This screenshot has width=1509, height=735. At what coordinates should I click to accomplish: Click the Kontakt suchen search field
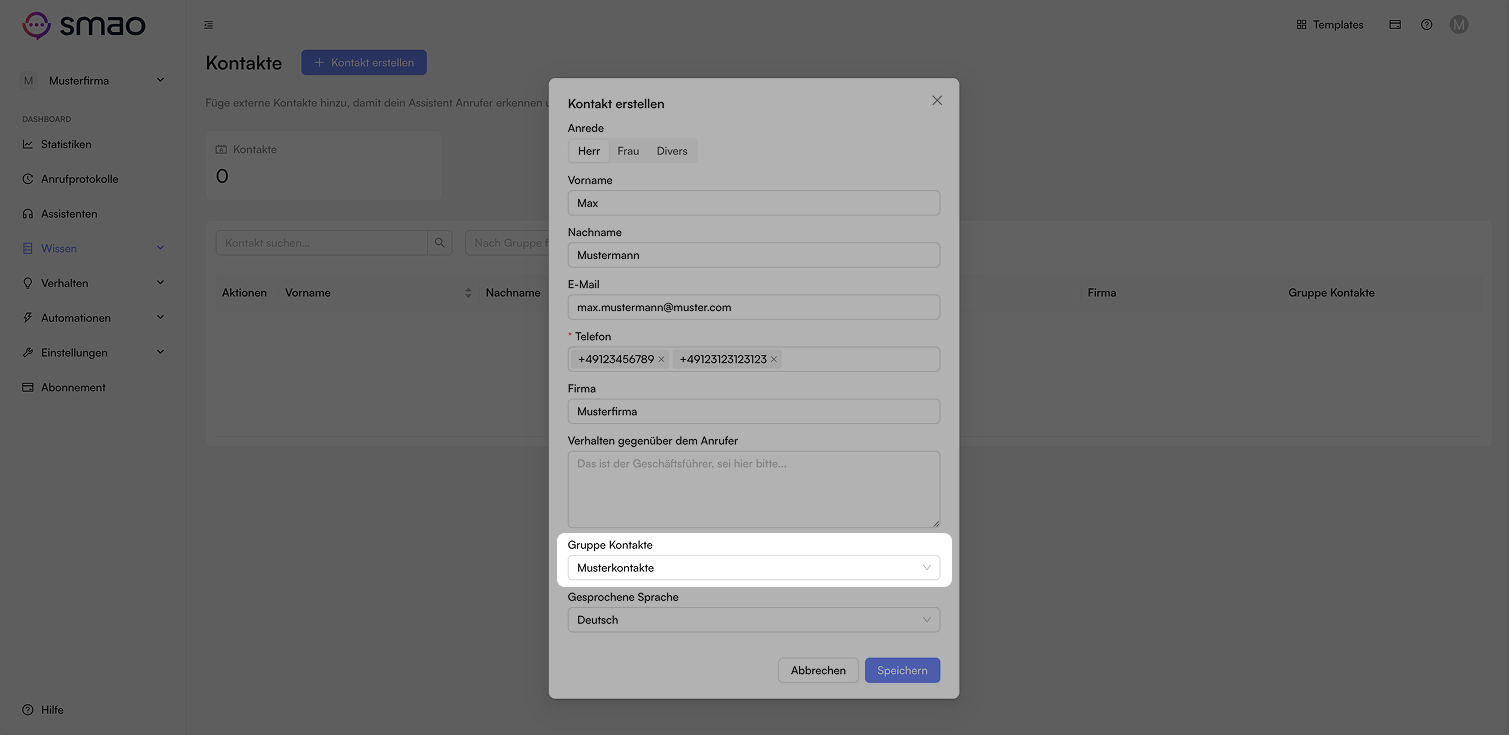[x=322, y=243]
